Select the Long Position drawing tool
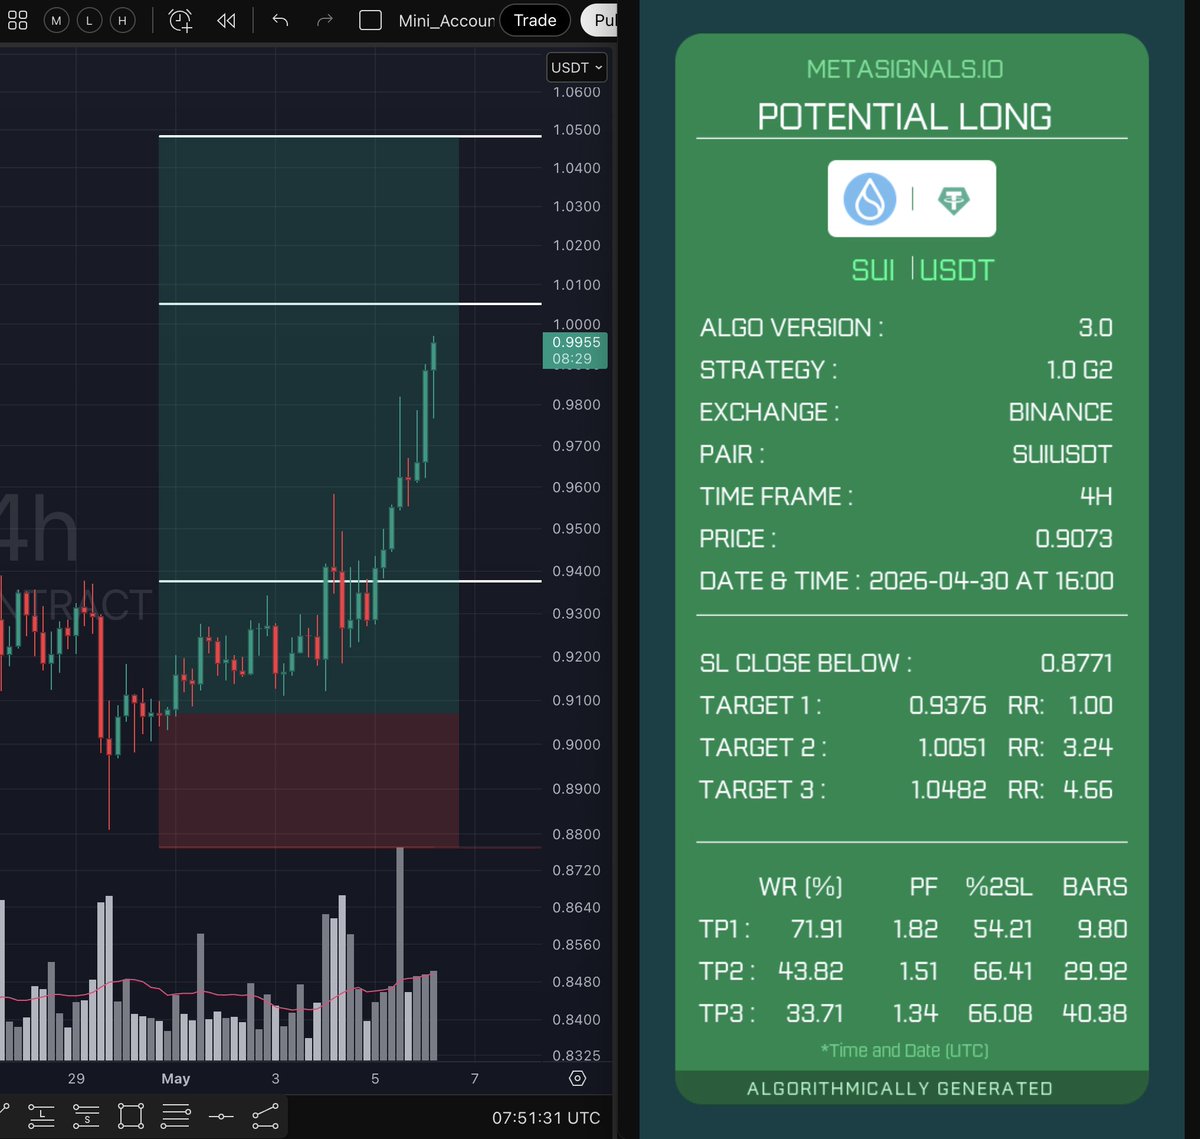 [x=41, y=1116]
